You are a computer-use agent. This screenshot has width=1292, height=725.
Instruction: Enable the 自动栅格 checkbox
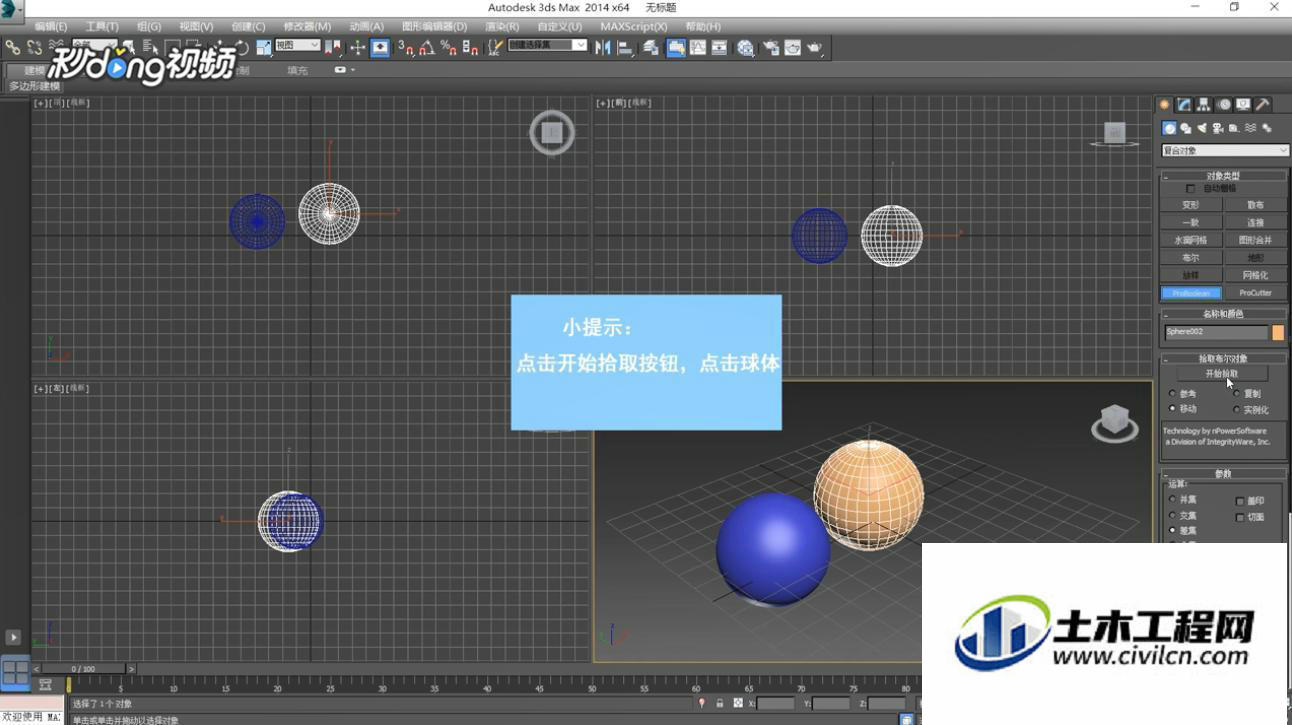point(1190,188)
